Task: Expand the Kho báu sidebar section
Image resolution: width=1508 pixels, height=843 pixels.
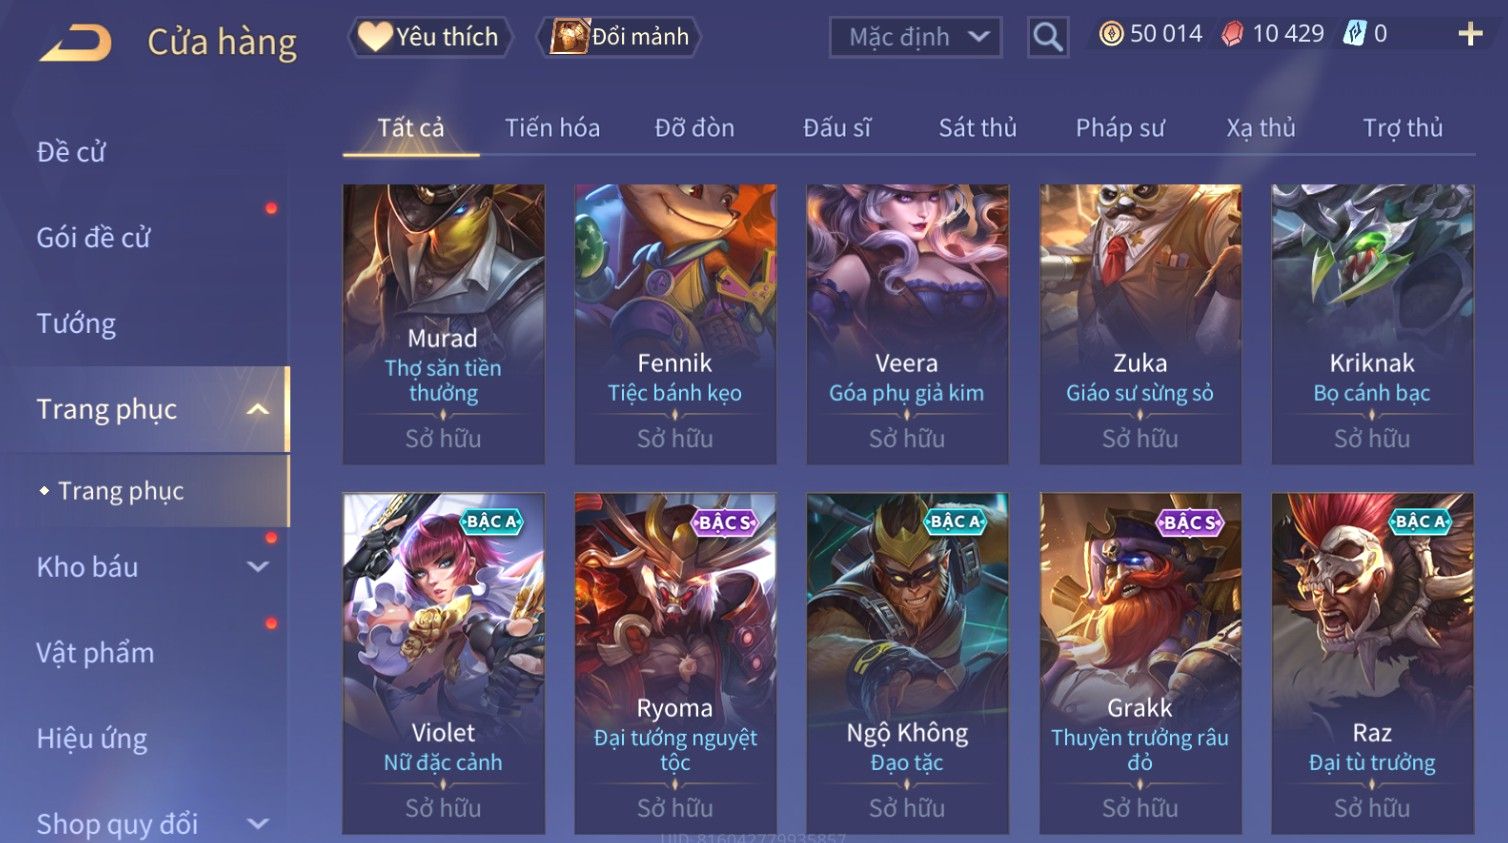Action: 258,567
